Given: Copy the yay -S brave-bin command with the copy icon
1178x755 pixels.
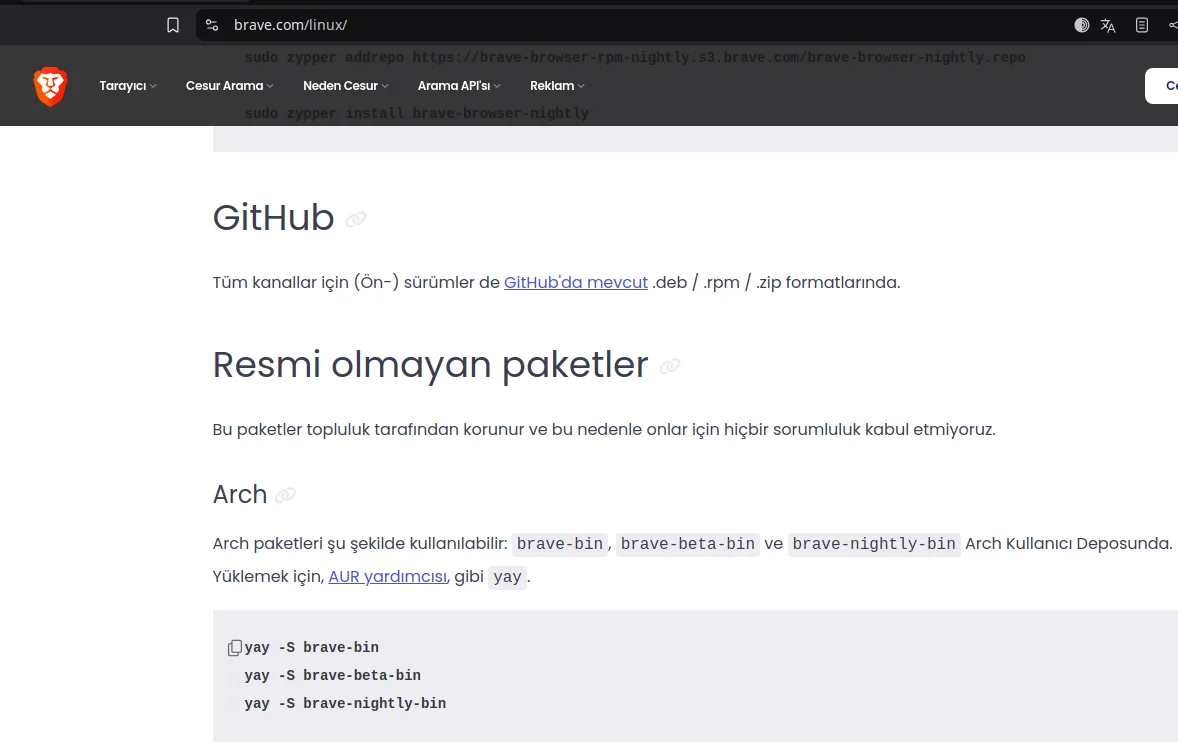Looking at the screenshot, I should click(x=235, y=648).
